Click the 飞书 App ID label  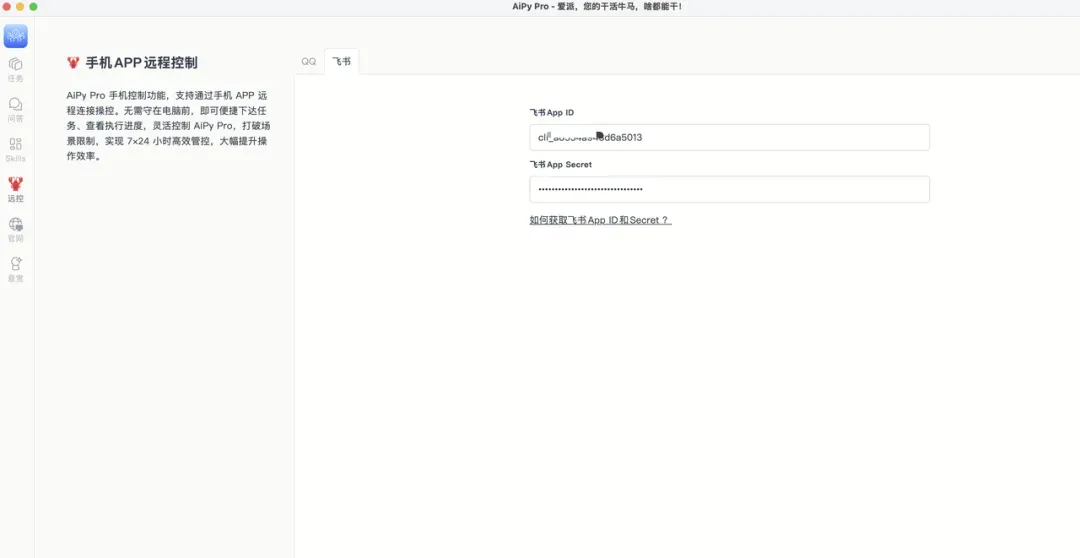coord(552,112)
